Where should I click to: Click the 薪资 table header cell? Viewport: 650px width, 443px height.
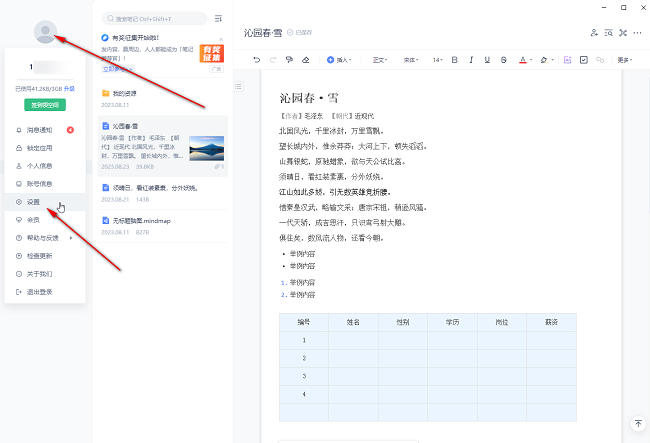(551, 322)
